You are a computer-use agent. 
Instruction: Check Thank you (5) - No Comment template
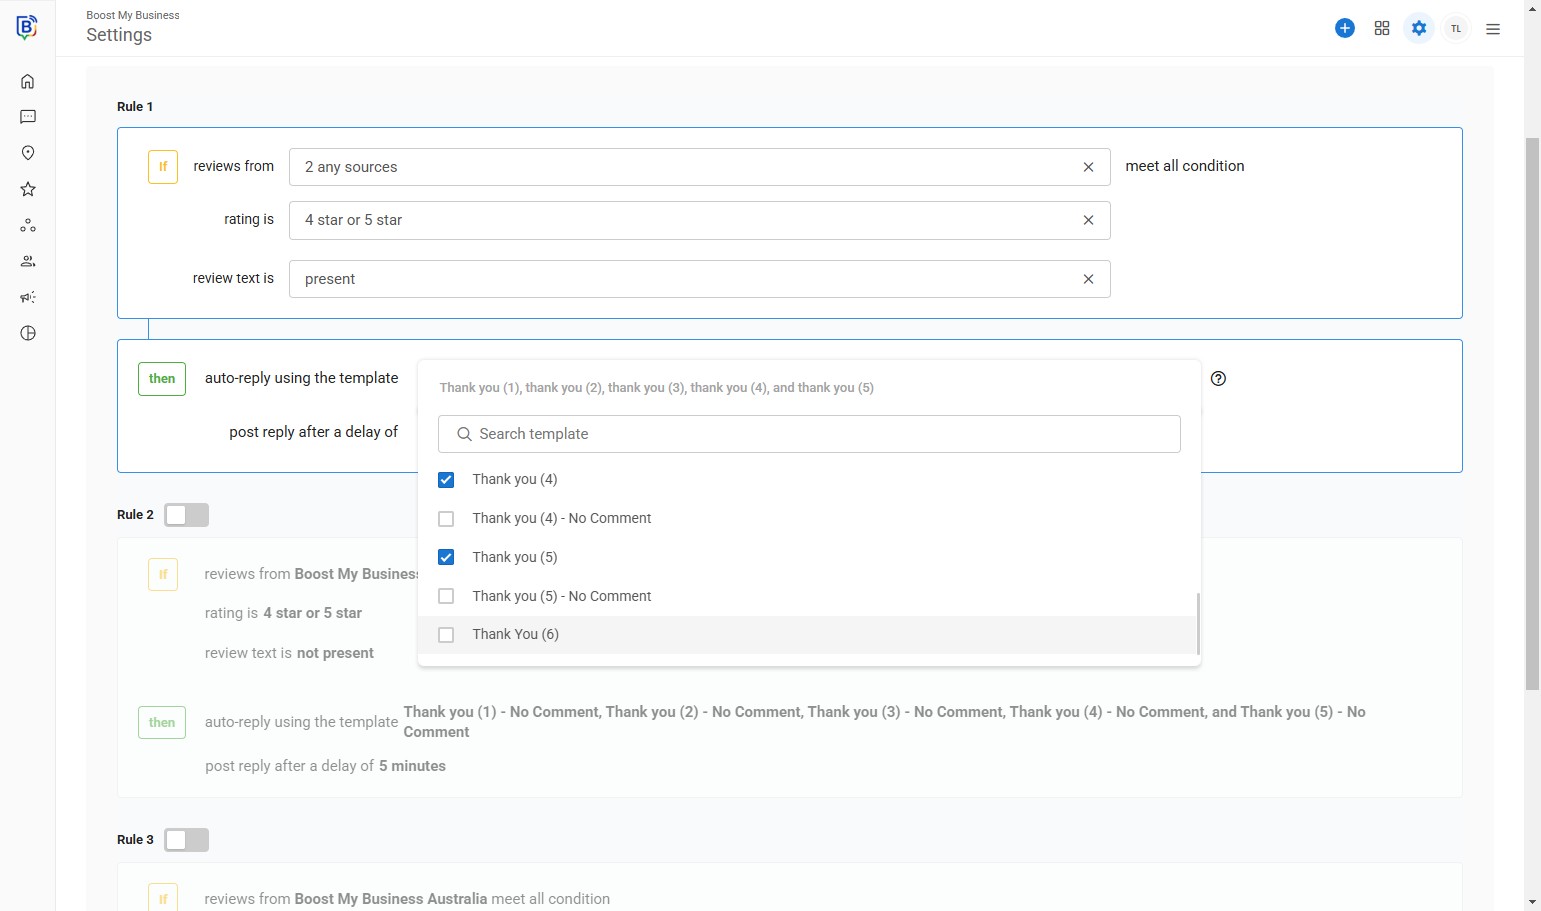click(446, 596)
